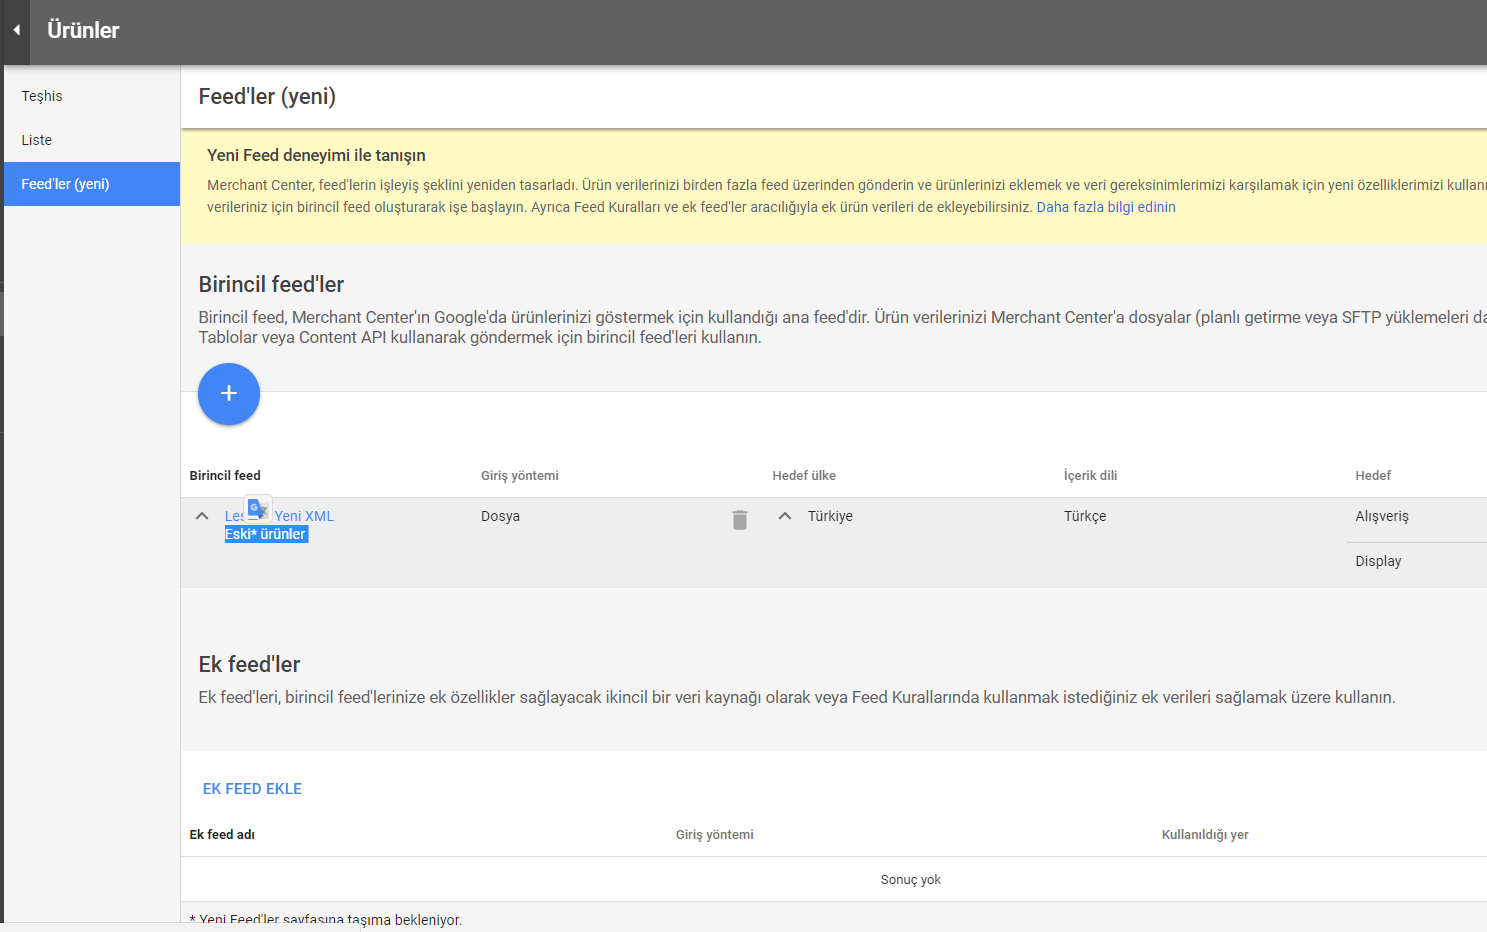Image resolution: width=1487 pixels, height=932 pixels.
Task: Click the blue plus add feed button
Action: click(229, 394)
